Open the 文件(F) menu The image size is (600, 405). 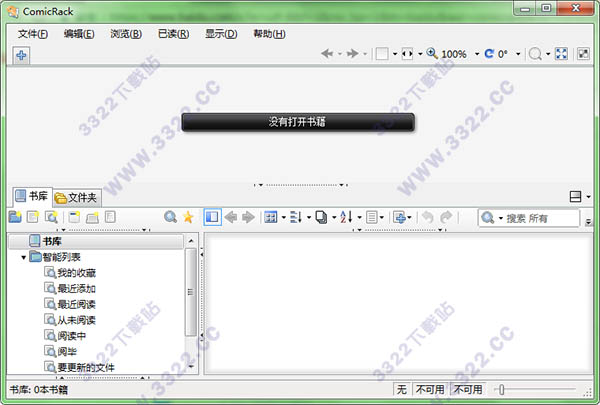[x=33, y=34]
